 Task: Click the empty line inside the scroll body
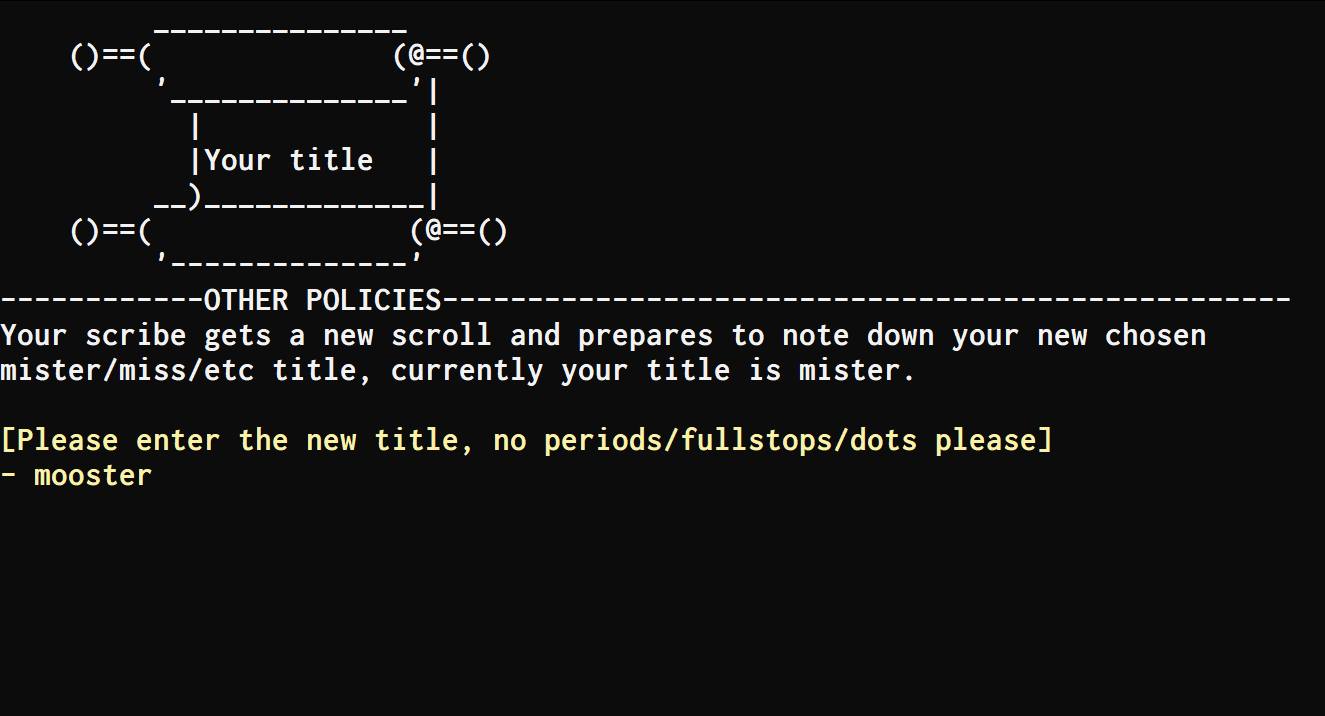[x=314, y=127]
